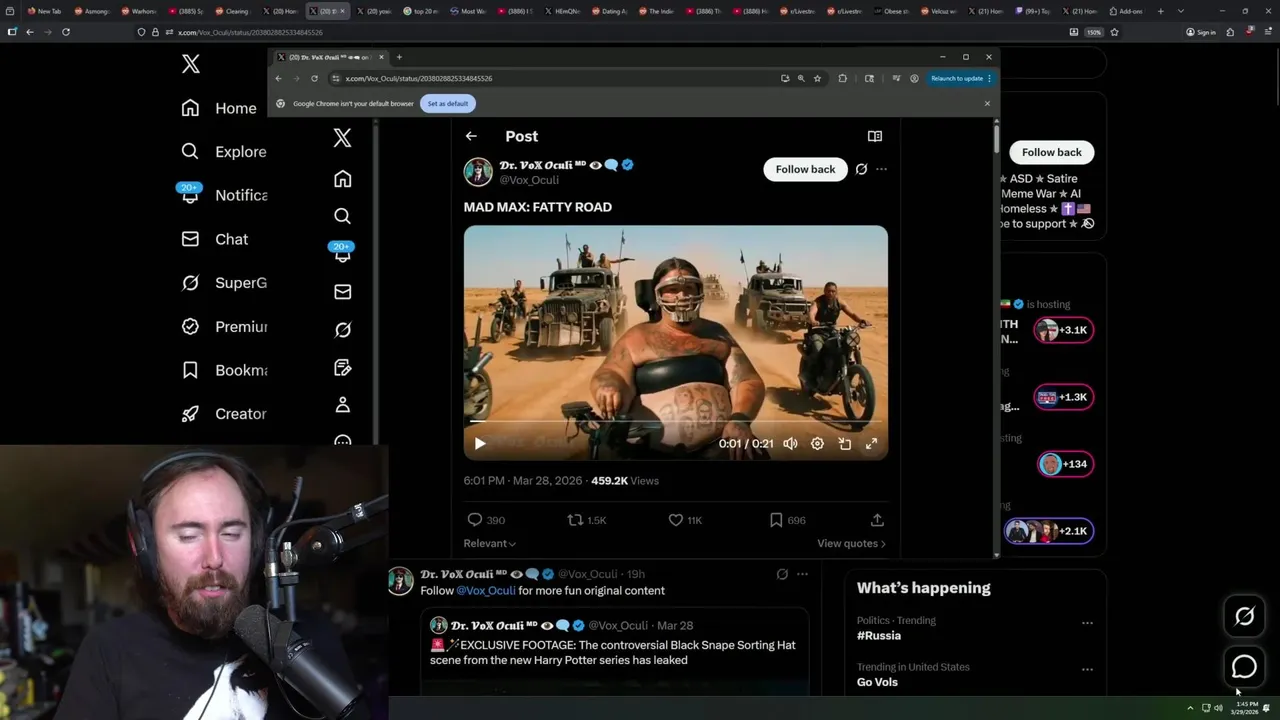Open more options for Go Vols trend
The height and width of the screenshot is (720, 1280).
click(1087, 669)
